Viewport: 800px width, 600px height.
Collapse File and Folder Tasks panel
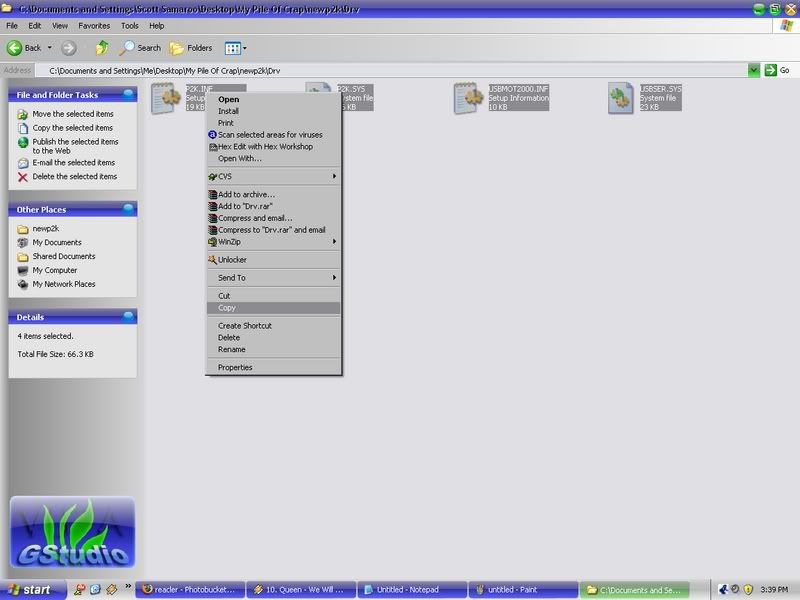pos(129,94)
